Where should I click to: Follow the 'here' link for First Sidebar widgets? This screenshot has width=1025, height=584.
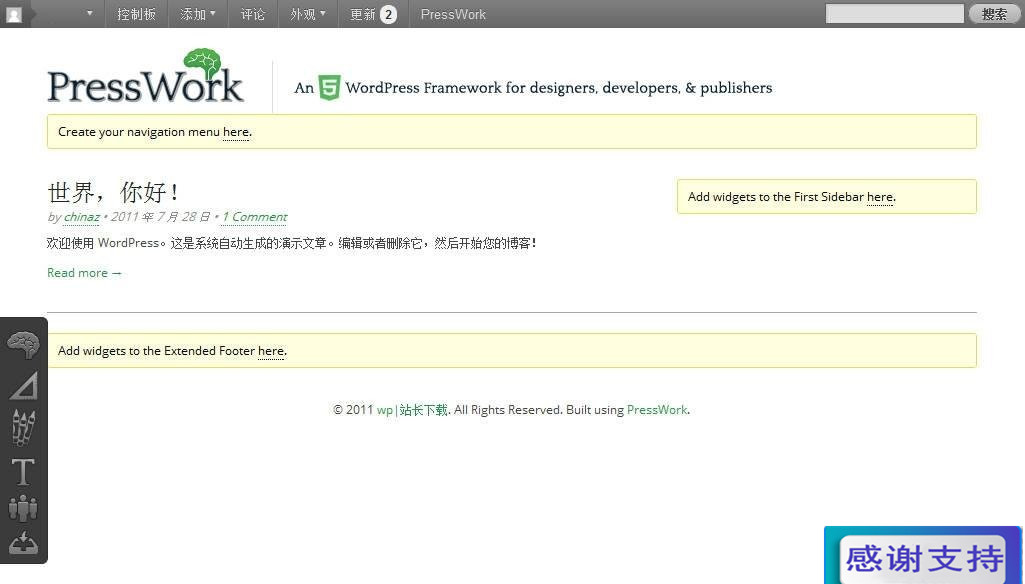880,197
